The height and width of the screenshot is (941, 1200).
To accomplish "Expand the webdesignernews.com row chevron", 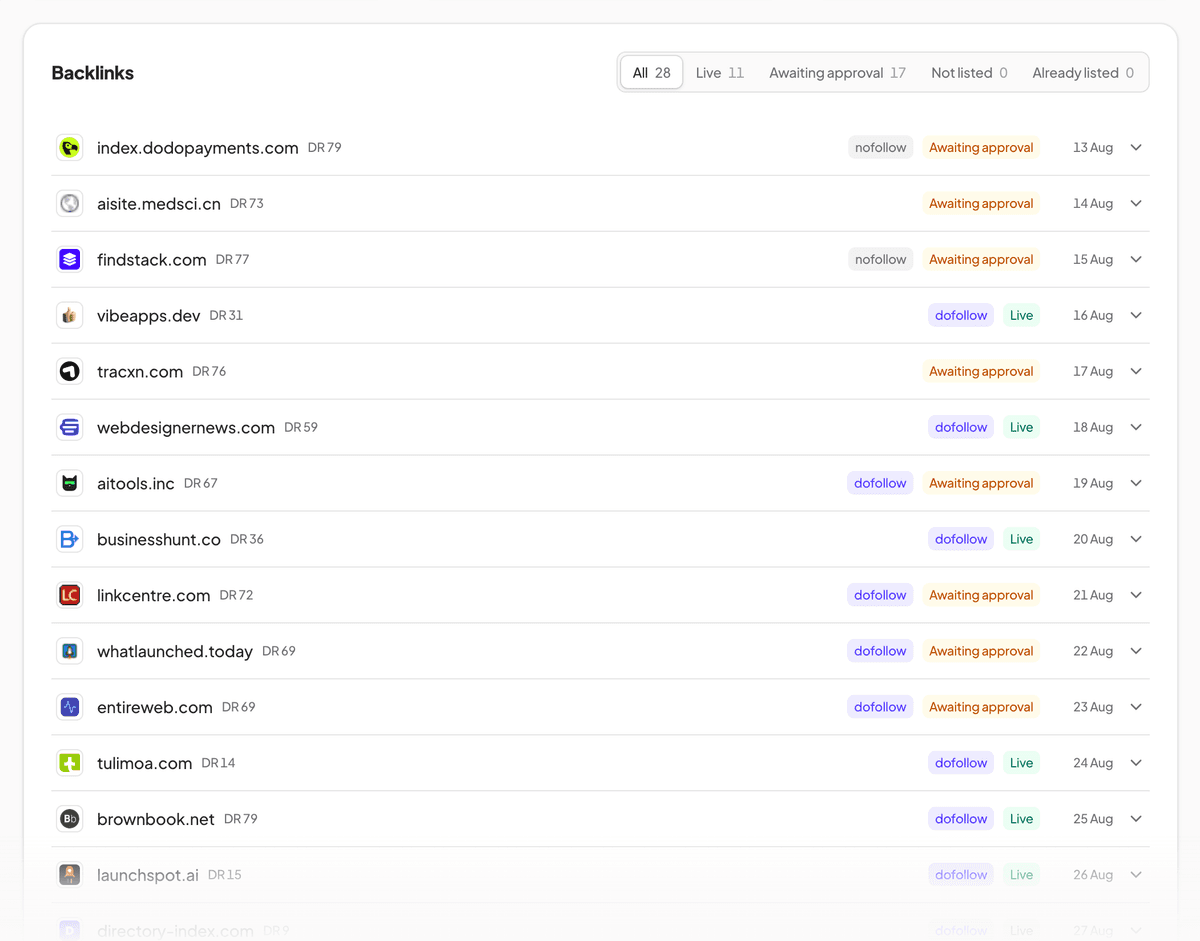I will (1136, 428).
